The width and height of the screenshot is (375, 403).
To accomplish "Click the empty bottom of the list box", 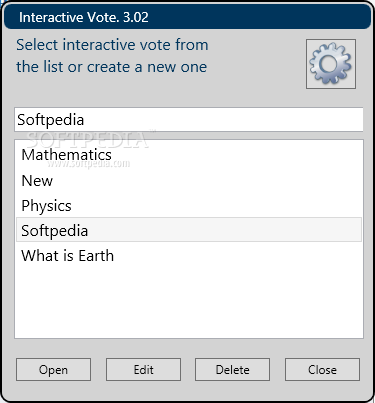I will click(189, 320).
